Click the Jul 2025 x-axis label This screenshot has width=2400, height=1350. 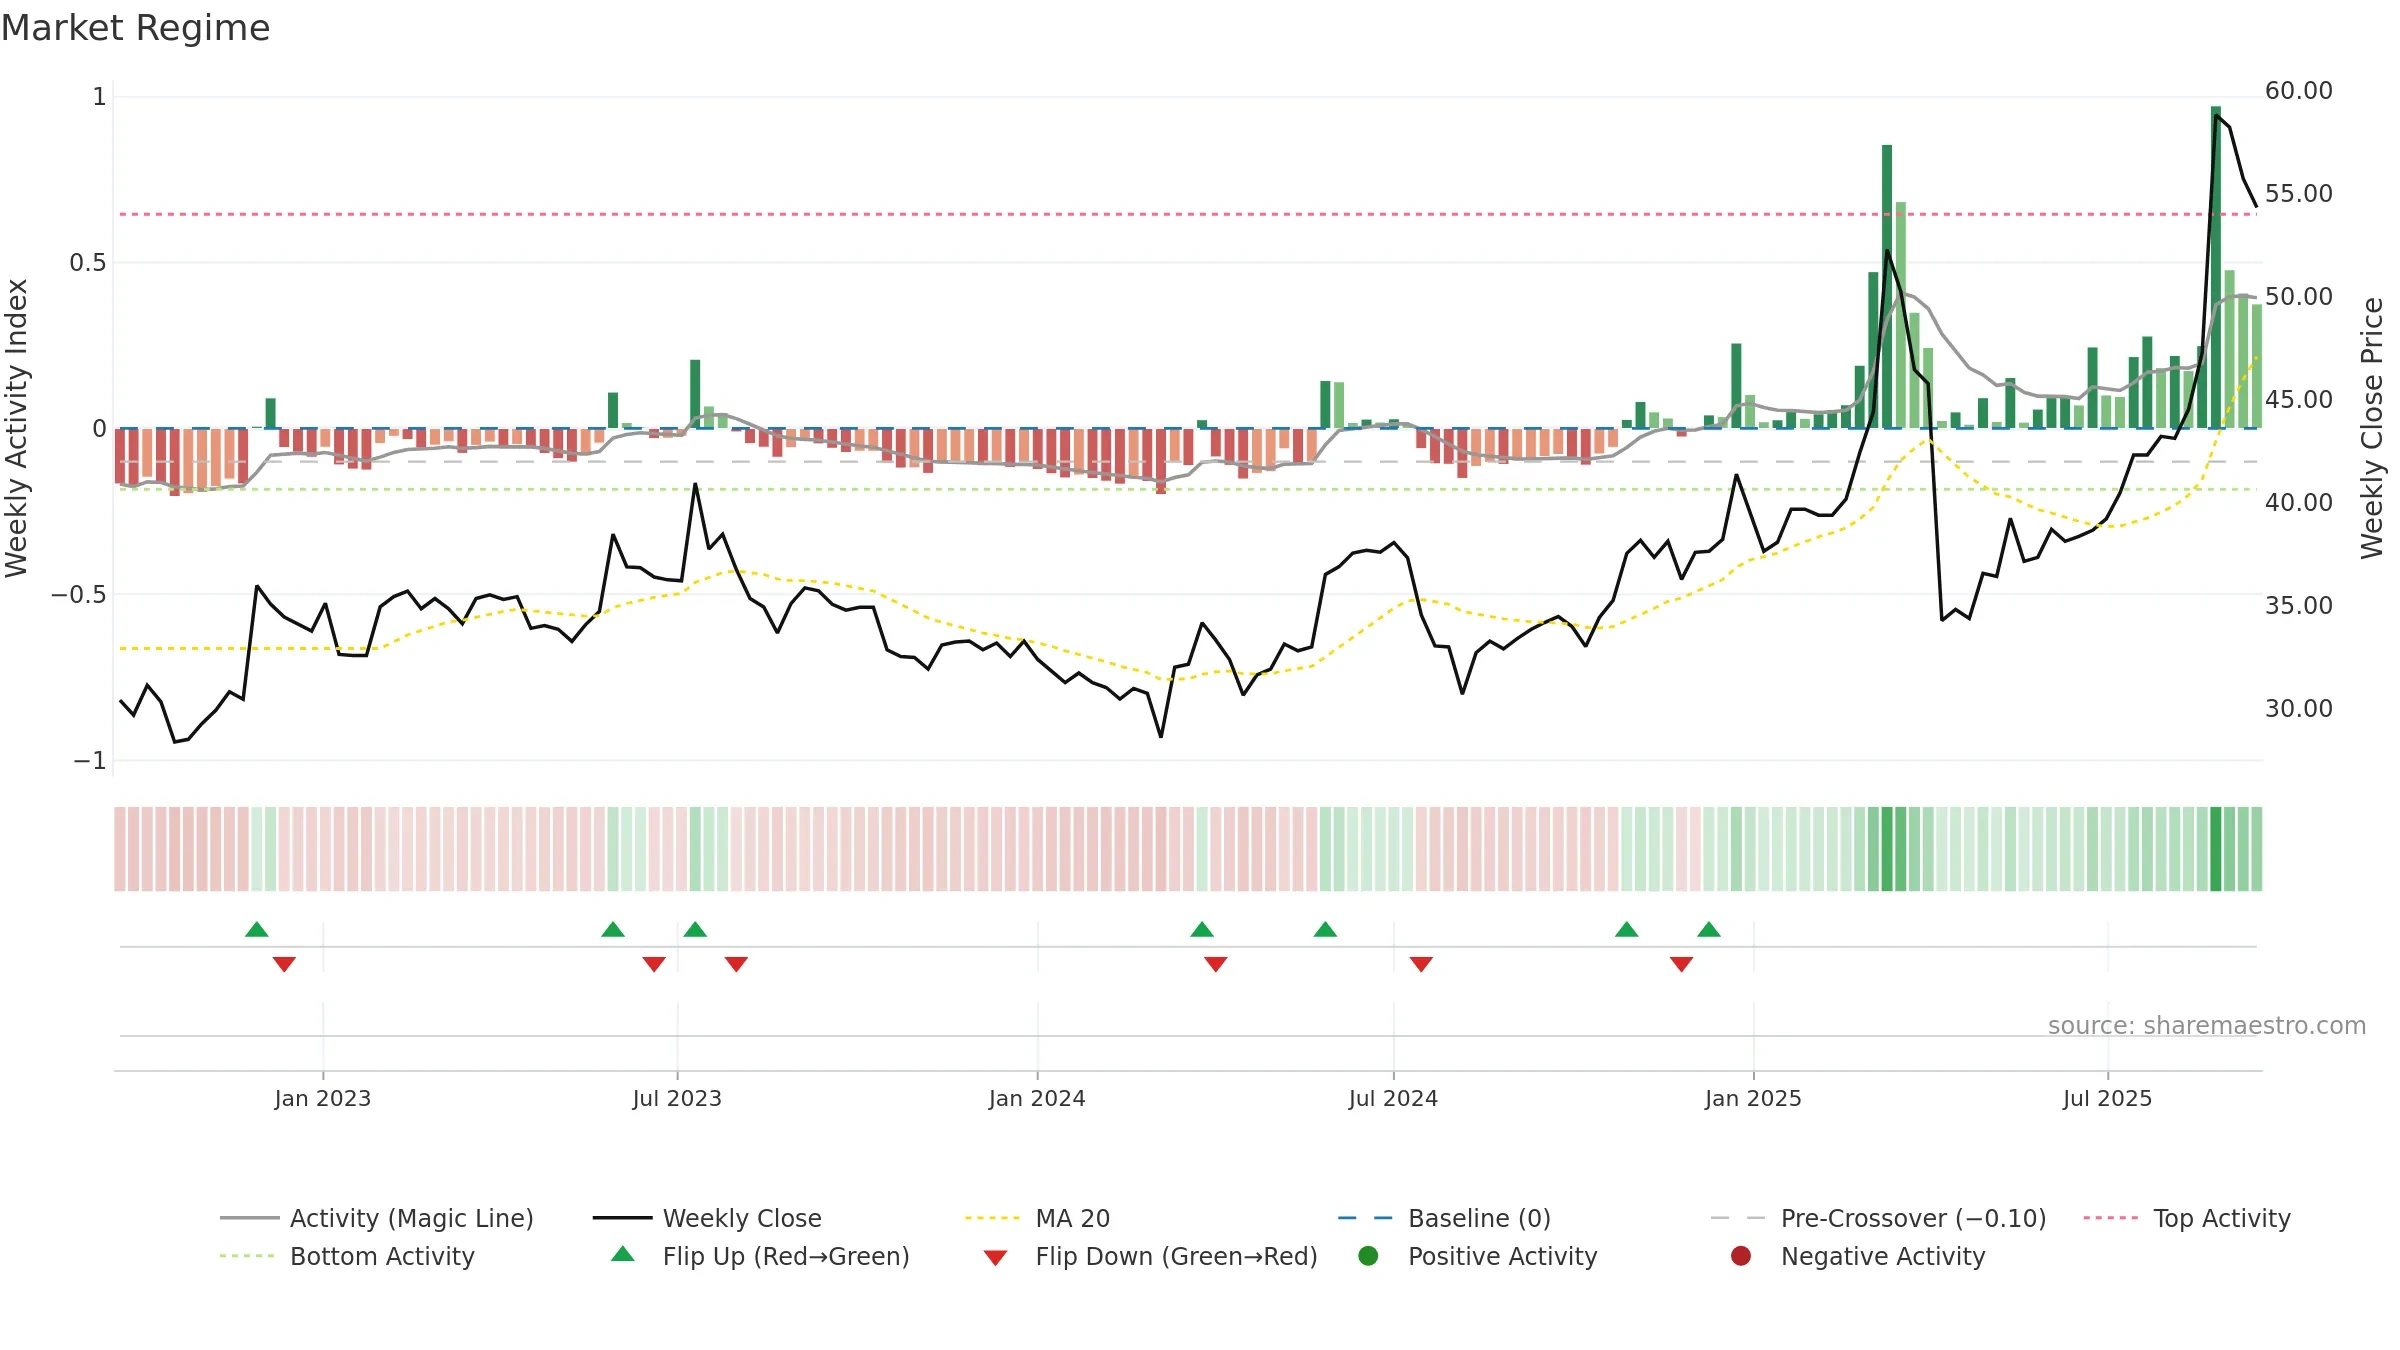tap(2107, 1098)
